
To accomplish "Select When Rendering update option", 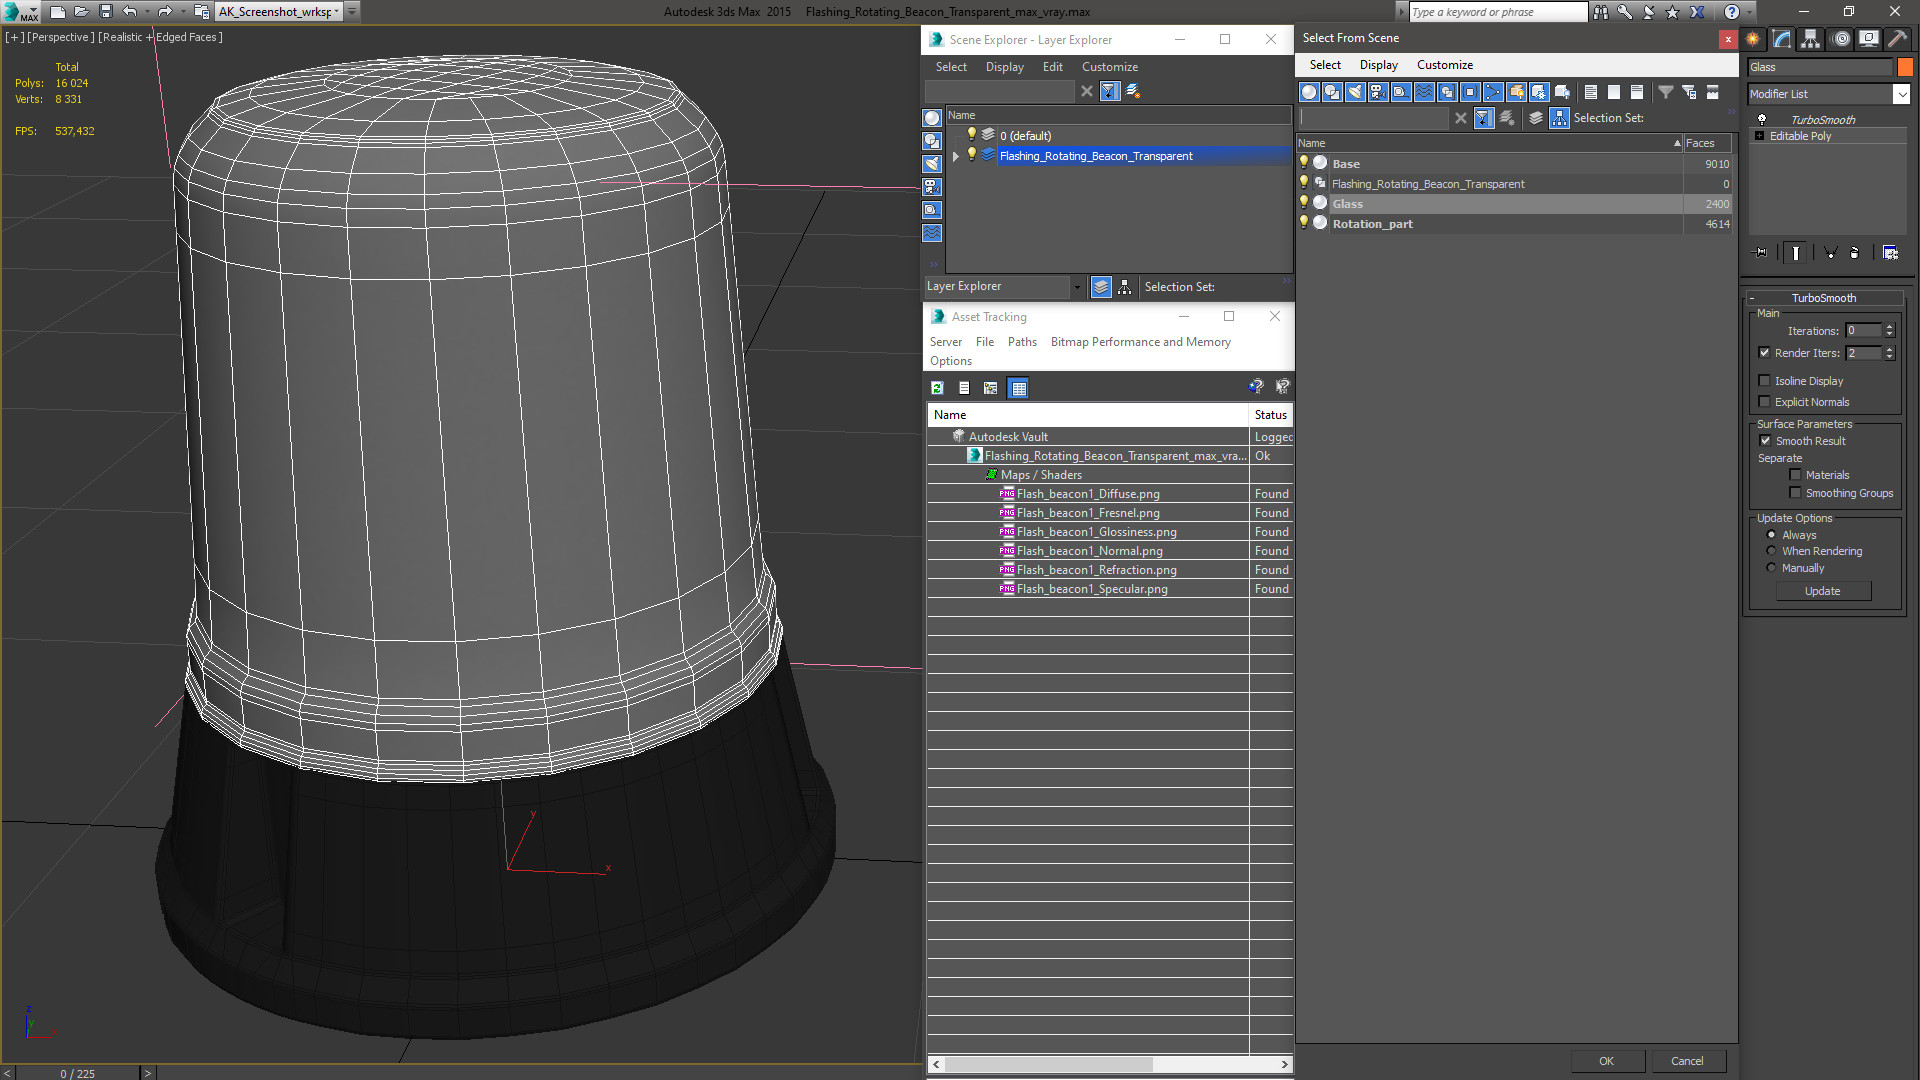I will (1771, 551).
